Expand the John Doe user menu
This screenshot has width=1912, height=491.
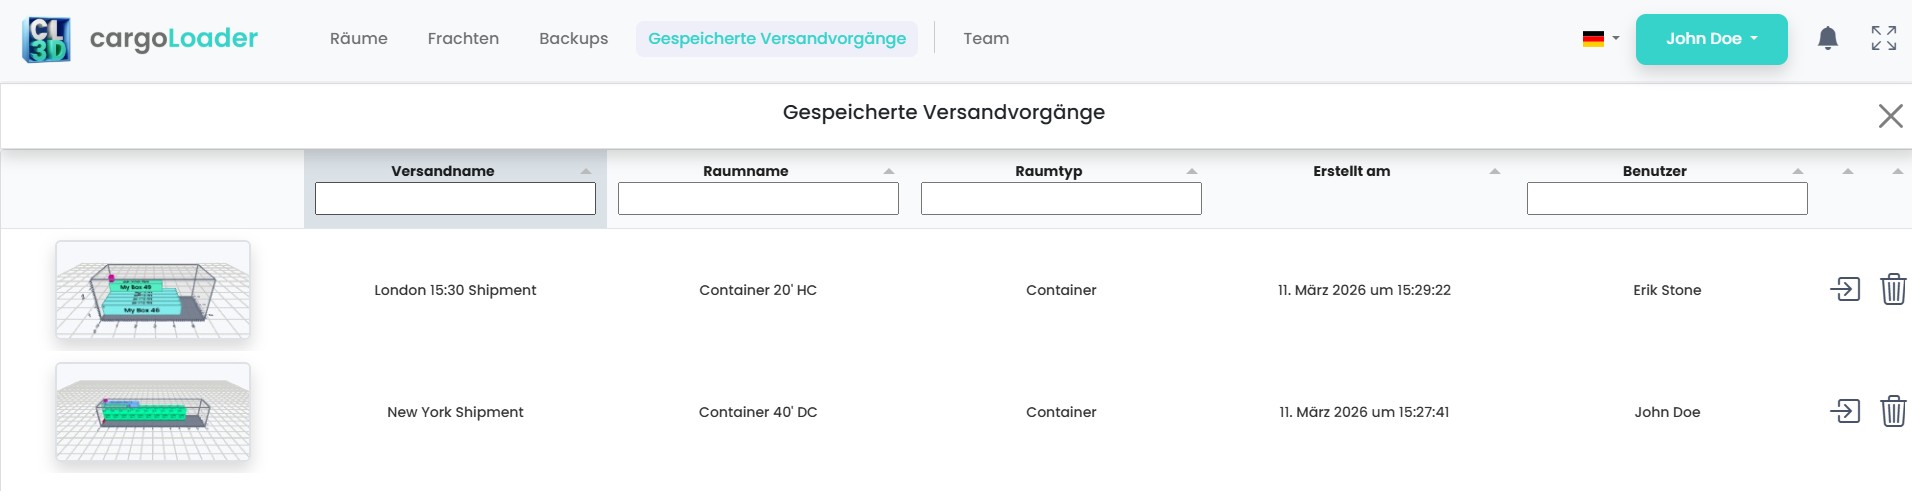[1711, 39]
